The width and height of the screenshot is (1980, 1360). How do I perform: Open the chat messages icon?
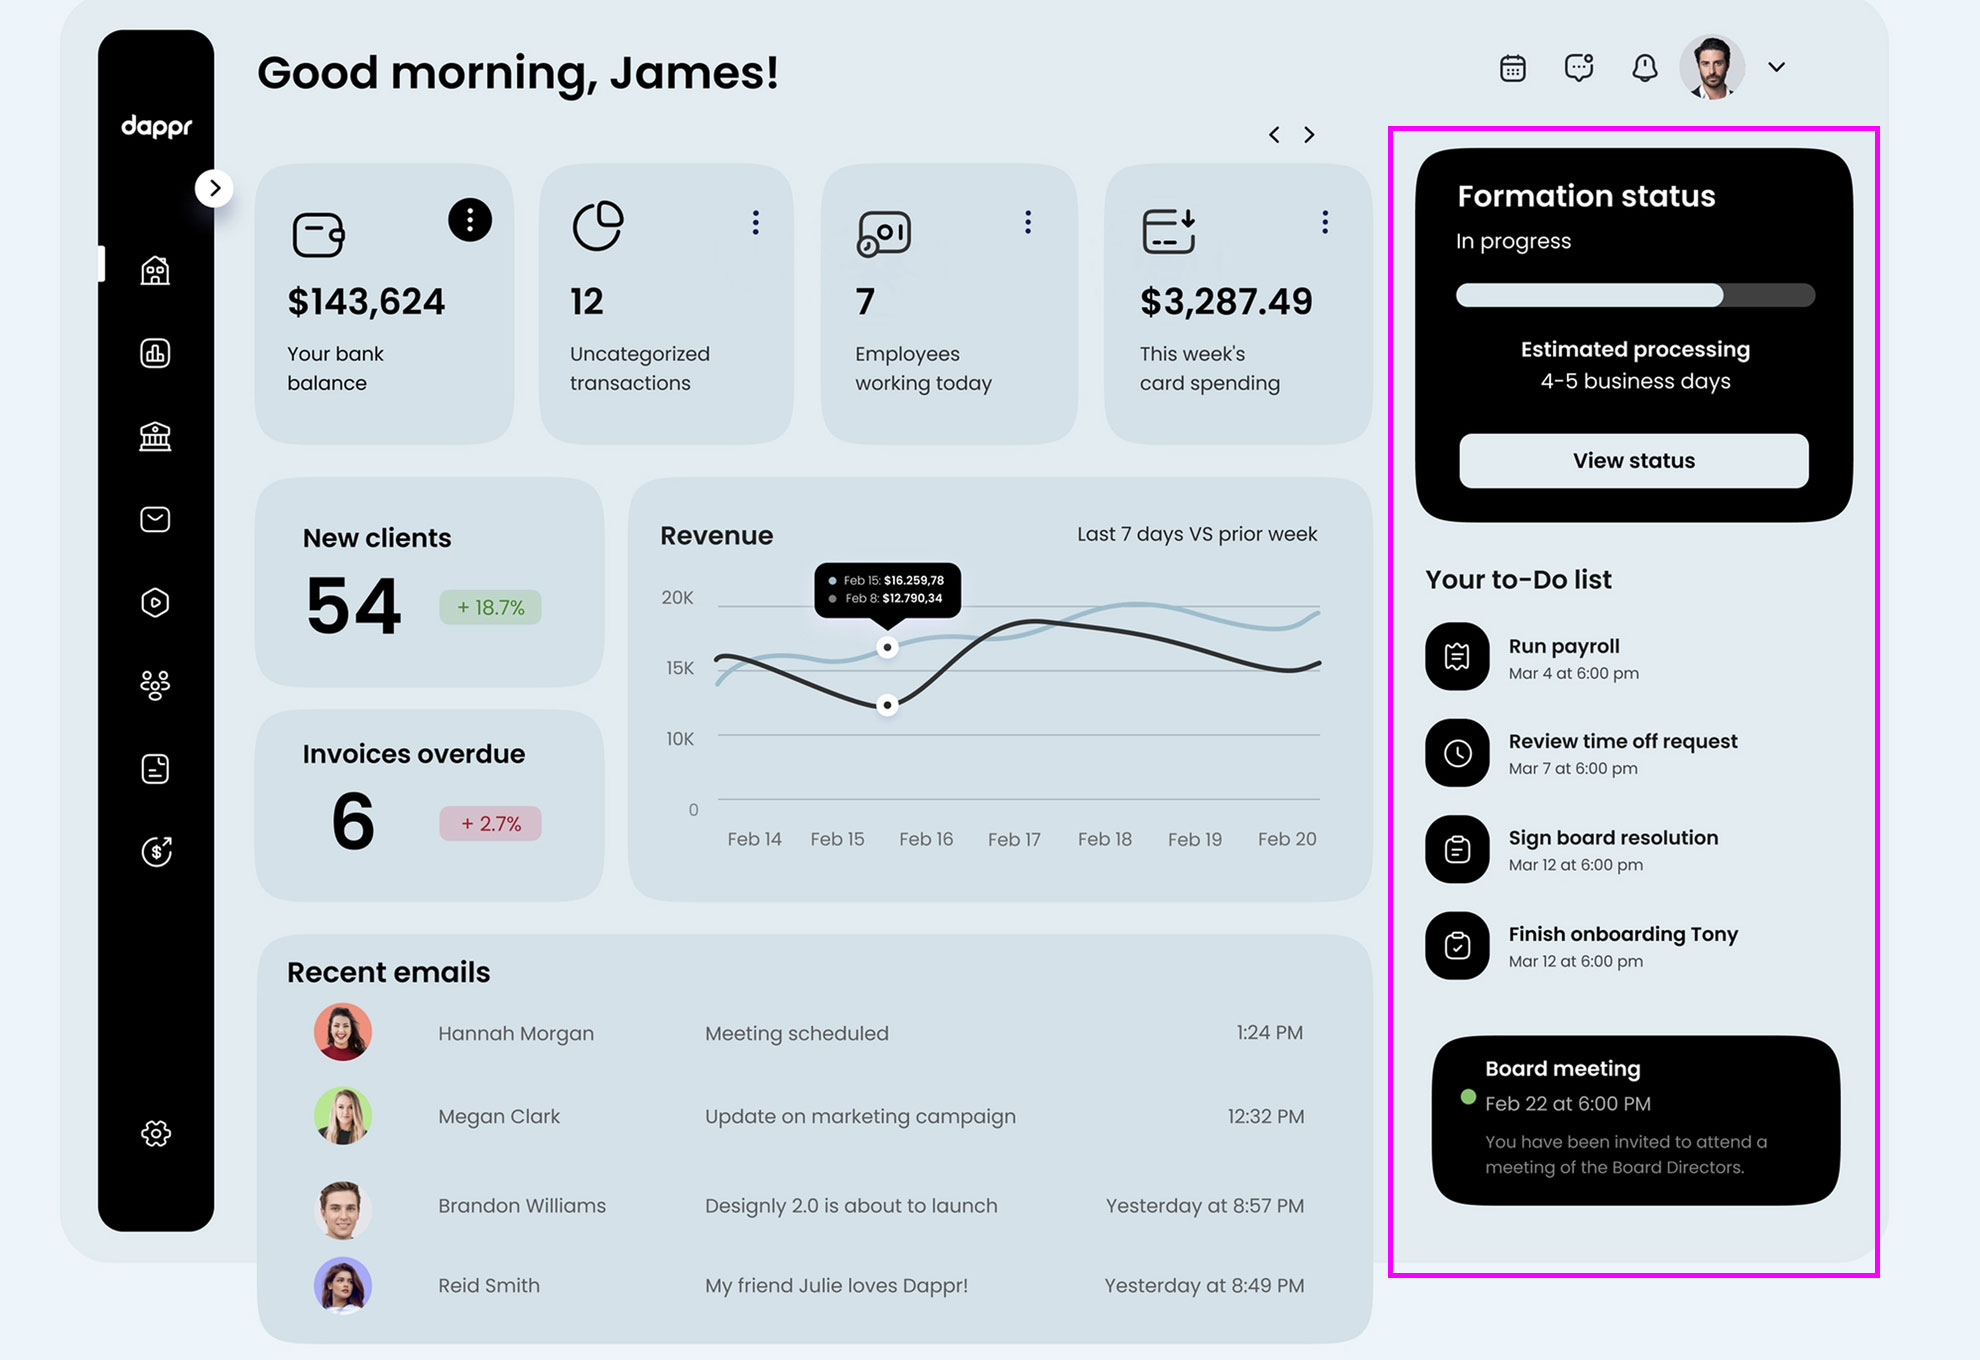1578,68
